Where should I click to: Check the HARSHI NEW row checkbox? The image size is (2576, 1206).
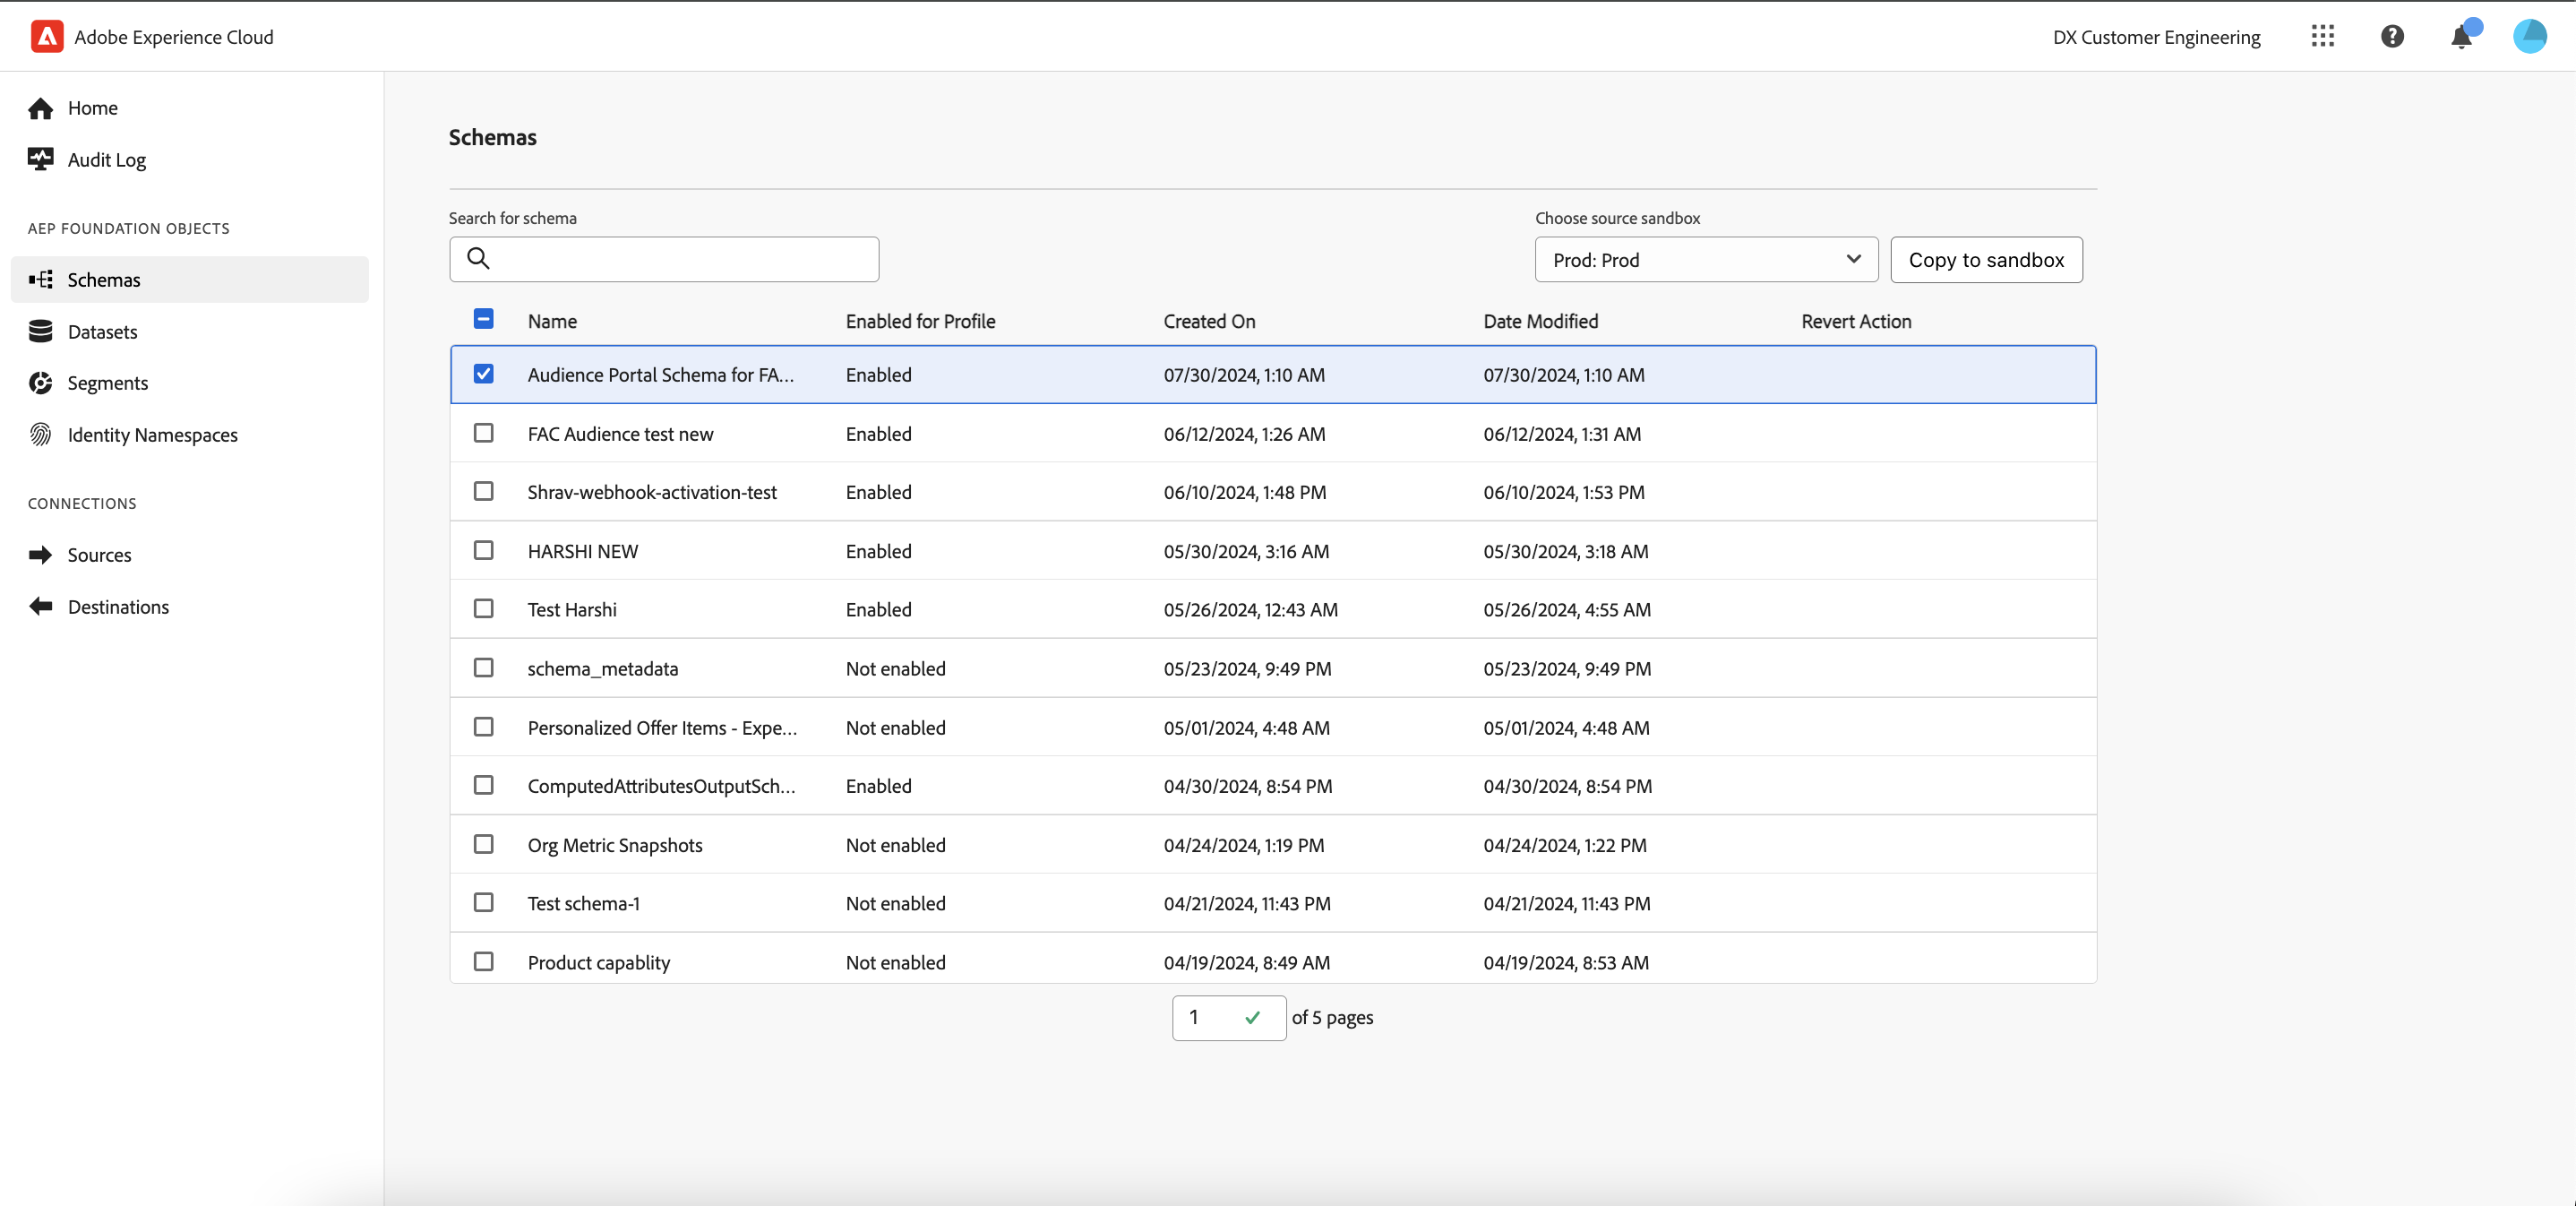coord(483,550)
